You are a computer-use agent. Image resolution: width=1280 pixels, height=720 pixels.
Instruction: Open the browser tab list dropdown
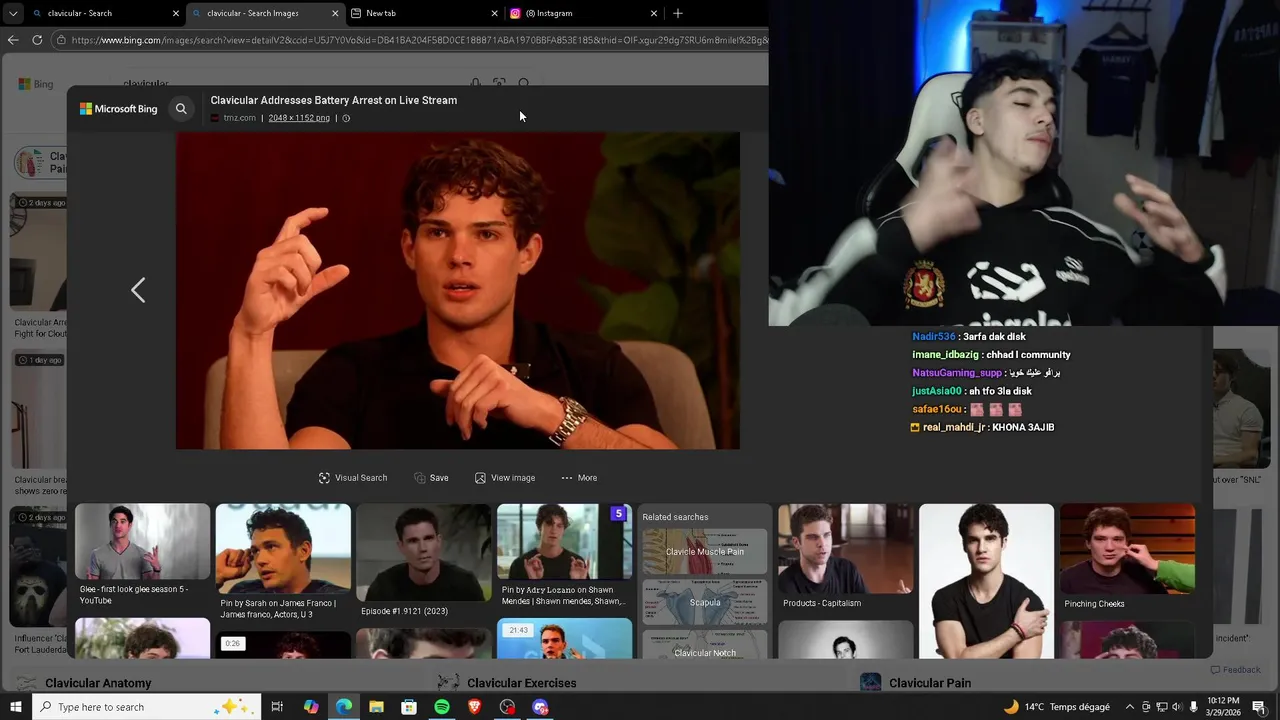(x=13, y=13)
